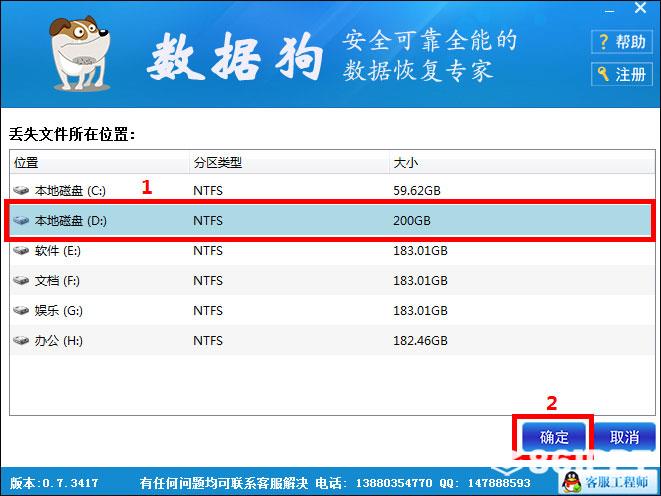The width and height of the screenshot is (661, 496).
Task: Click 183.01GB size in 娱乐 (G:) row
Action: (420, 311)
